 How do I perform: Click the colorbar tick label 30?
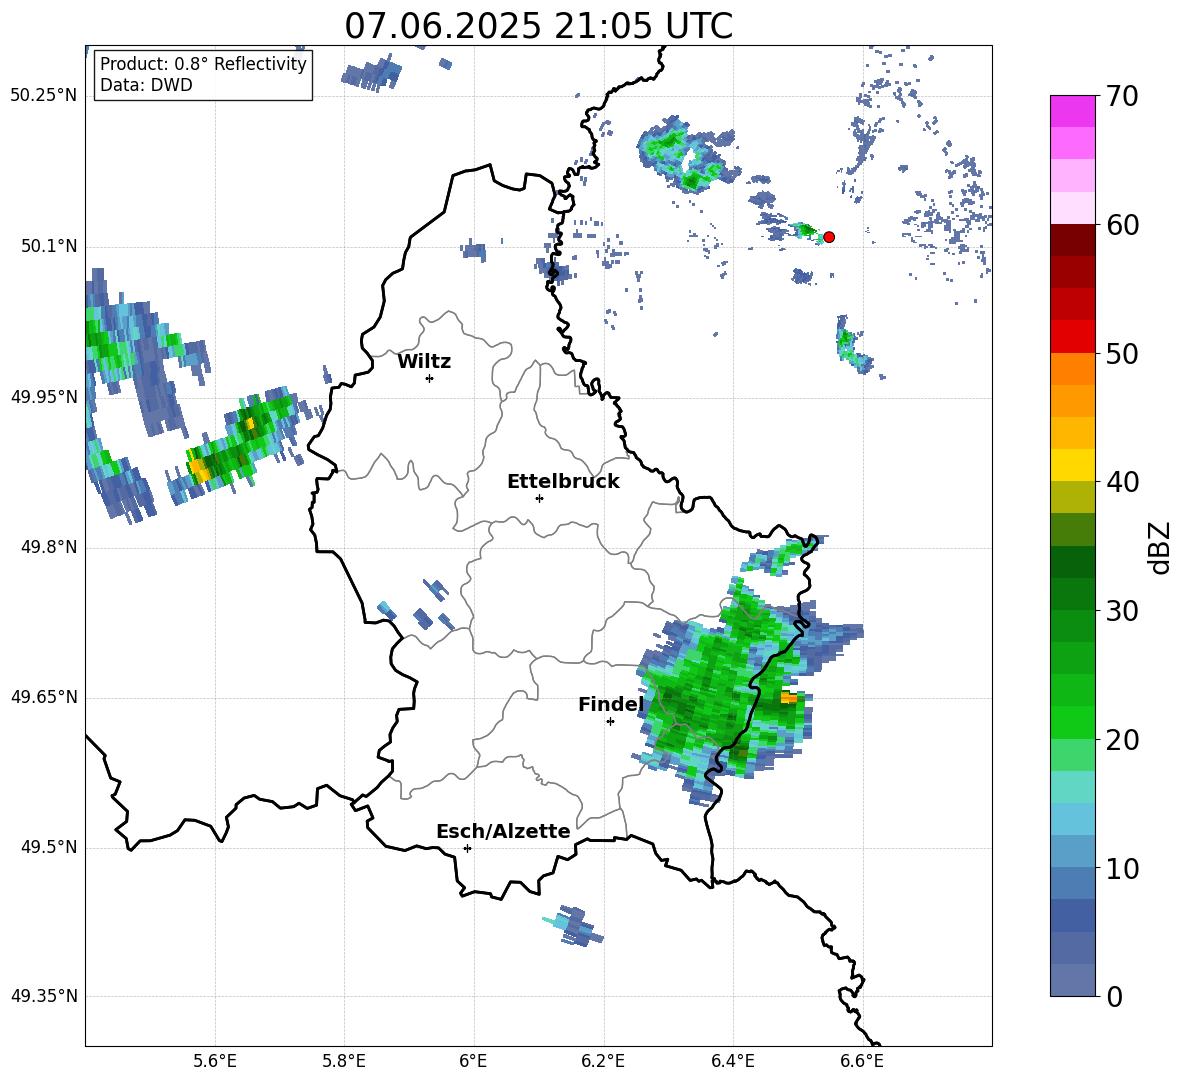(x=1122, y=611)
